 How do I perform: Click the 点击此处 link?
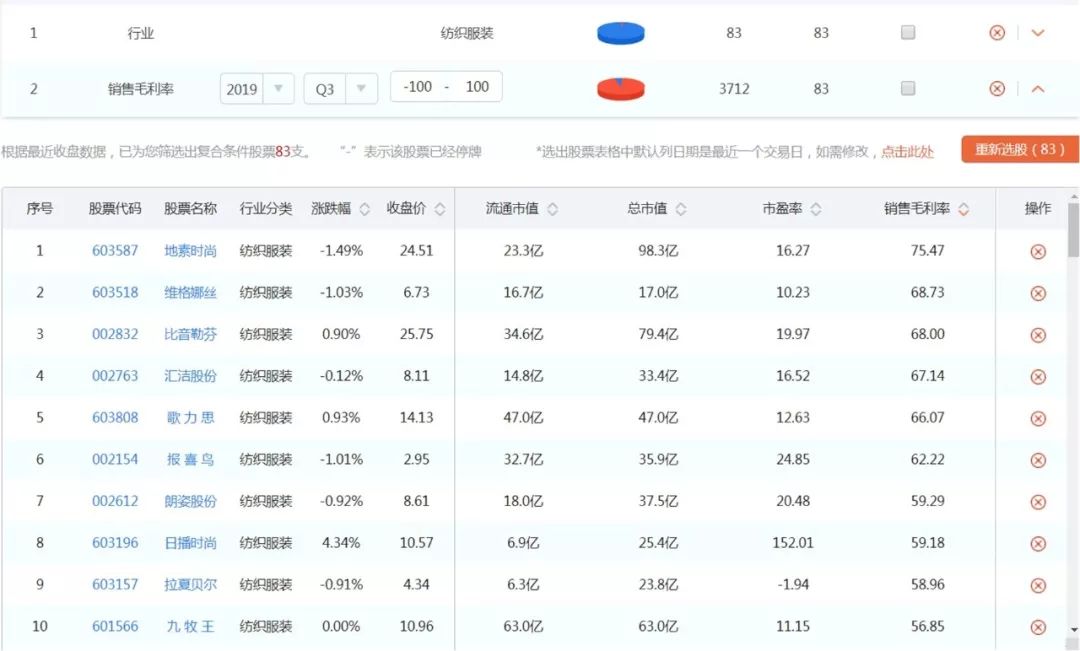pyautogui.click(x=907, y=152)
